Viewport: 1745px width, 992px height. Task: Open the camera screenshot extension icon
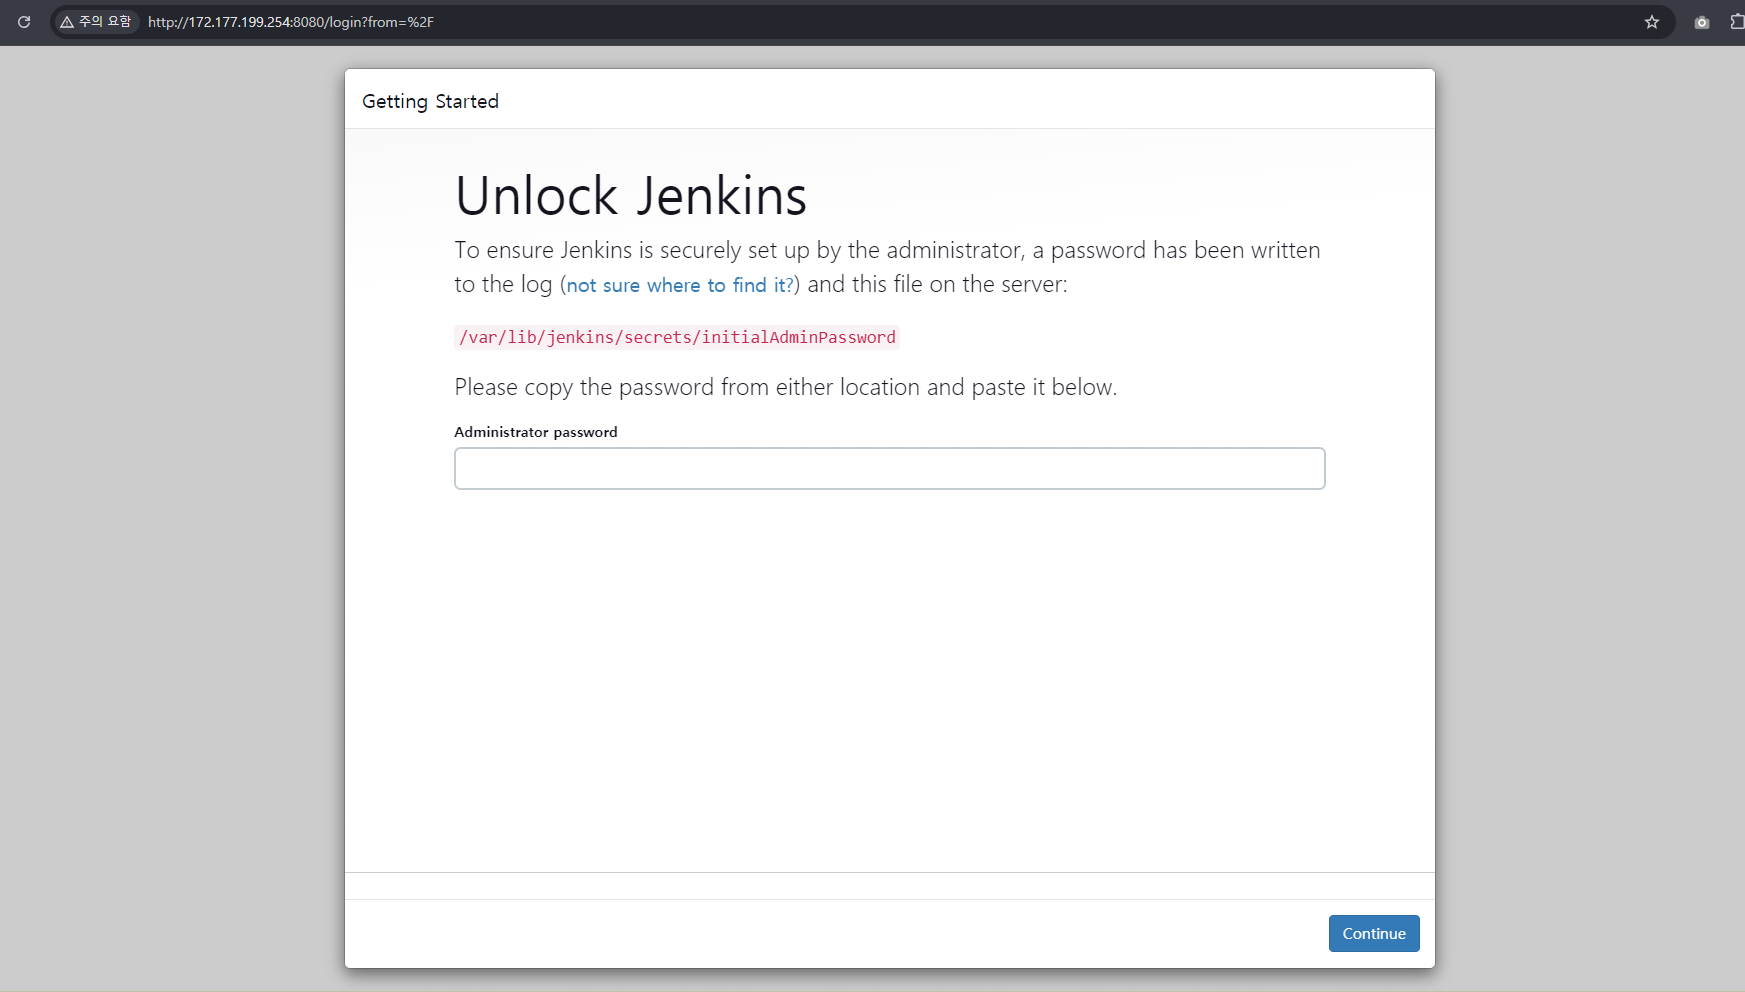pos(1702,22)
